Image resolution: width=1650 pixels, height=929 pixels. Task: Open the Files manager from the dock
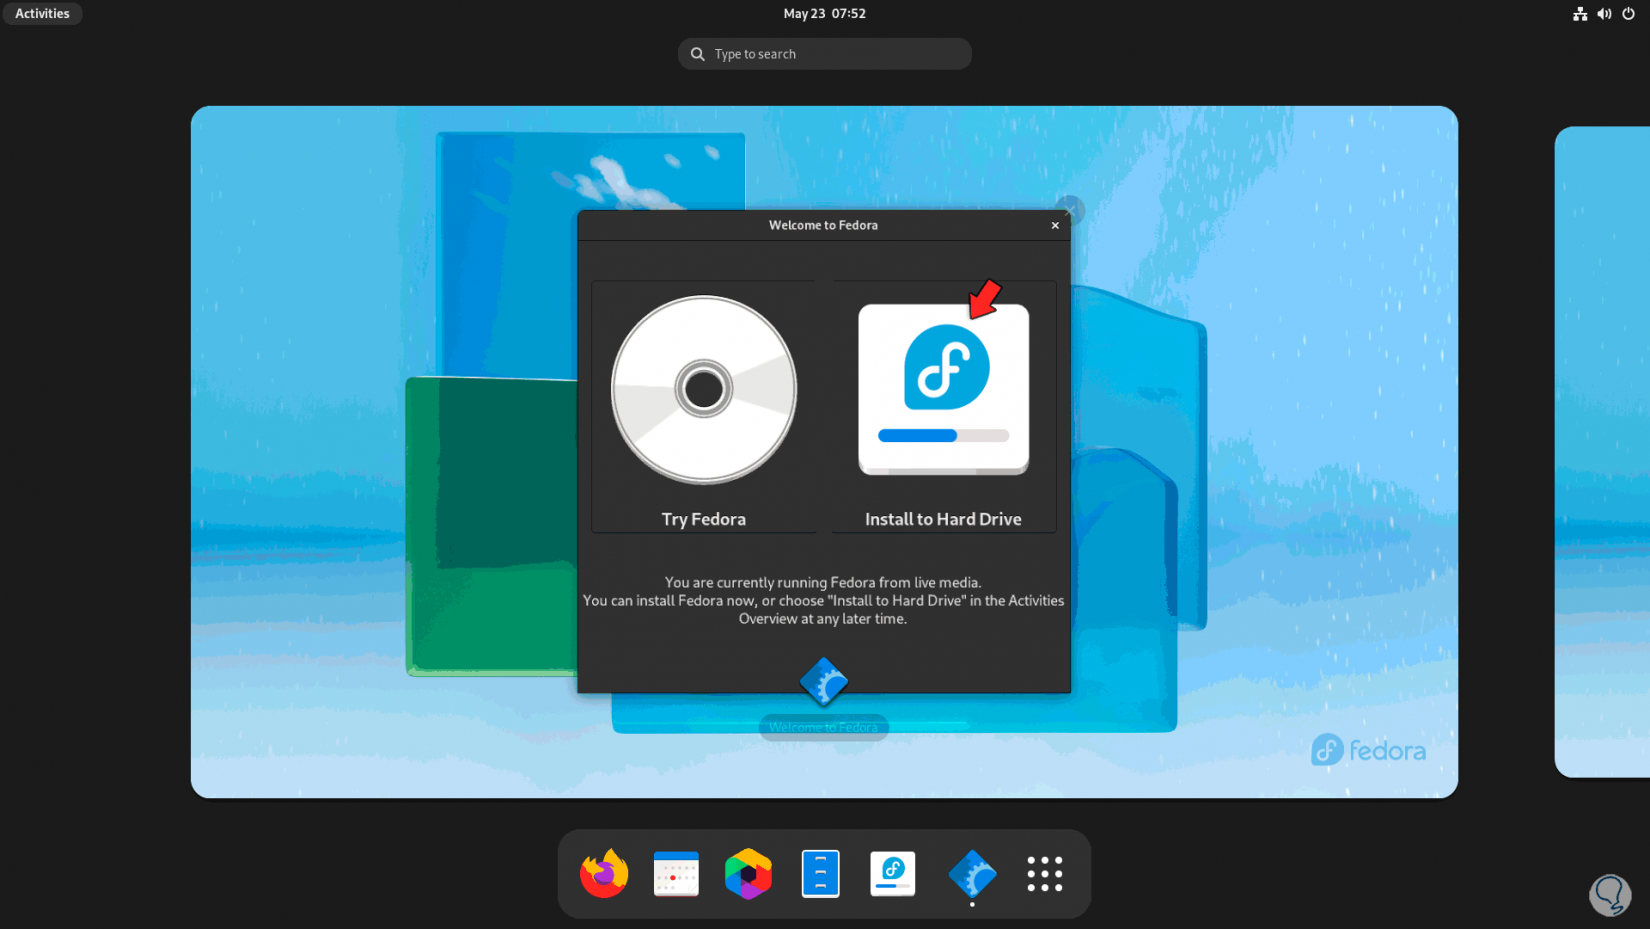pyautogui.click(x=820, y=874)
